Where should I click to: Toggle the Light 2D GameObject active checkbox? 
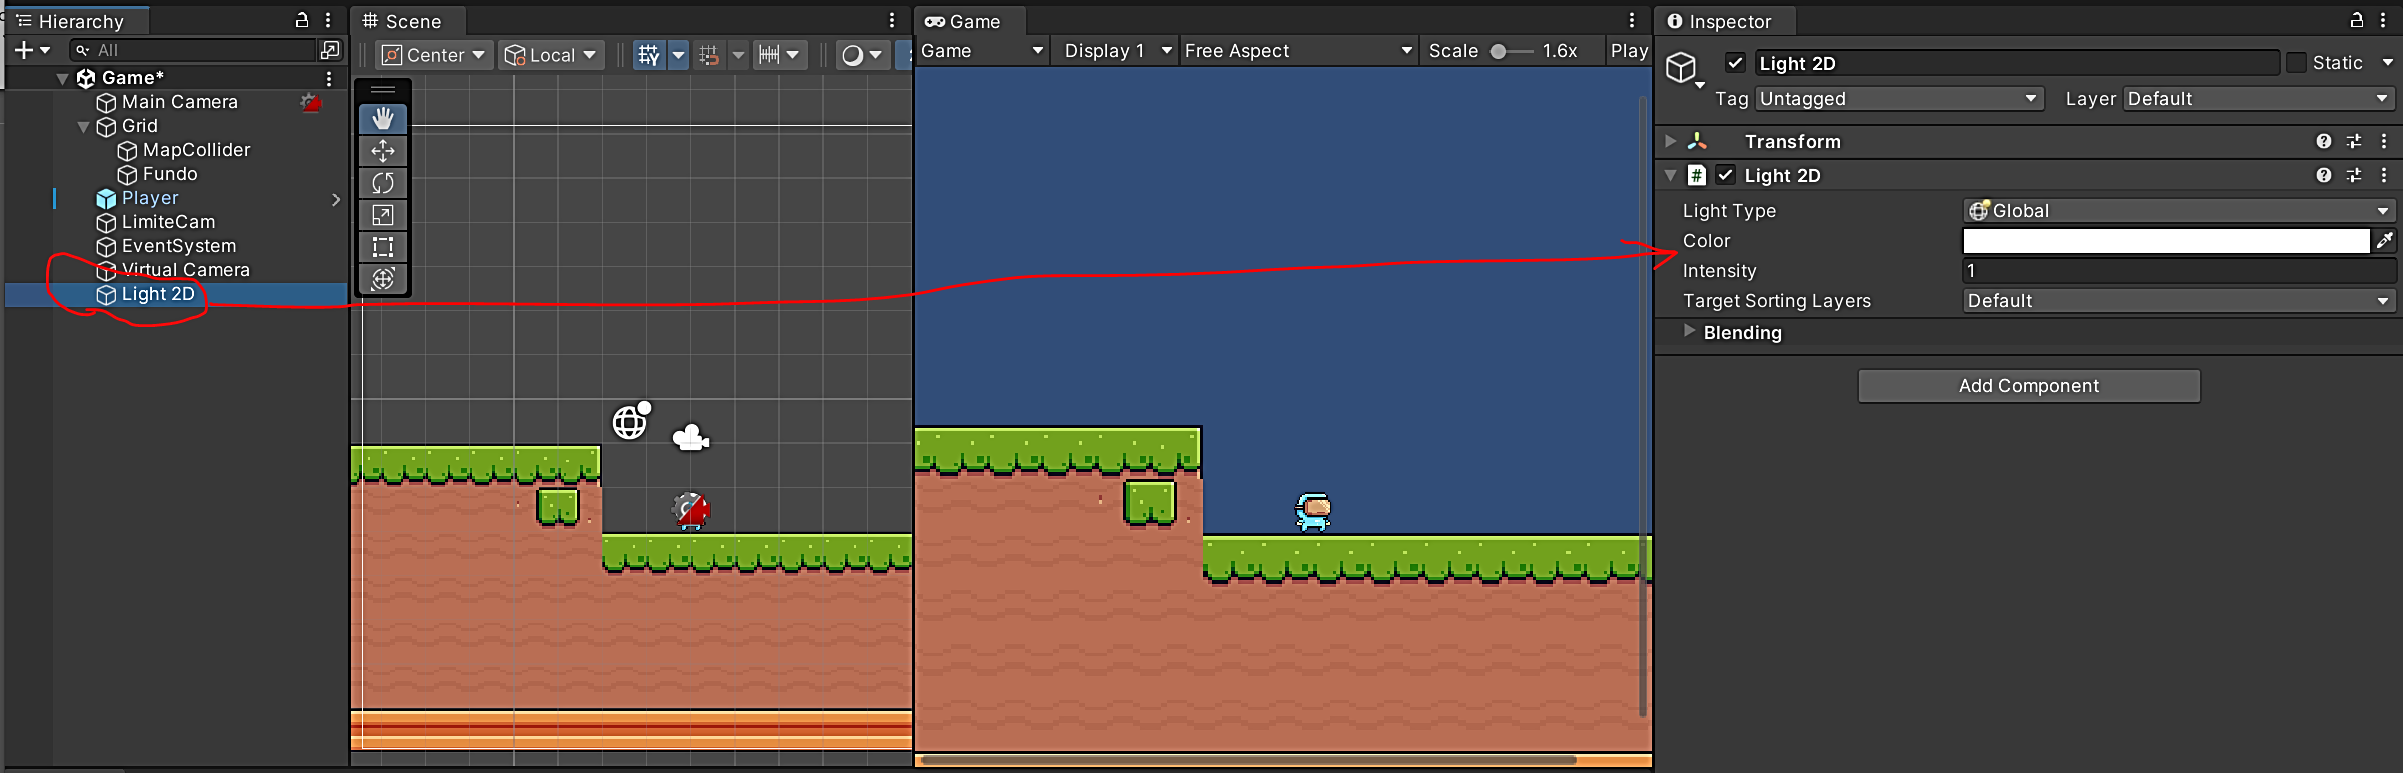pyautogui.click(x=1735, y=63)
